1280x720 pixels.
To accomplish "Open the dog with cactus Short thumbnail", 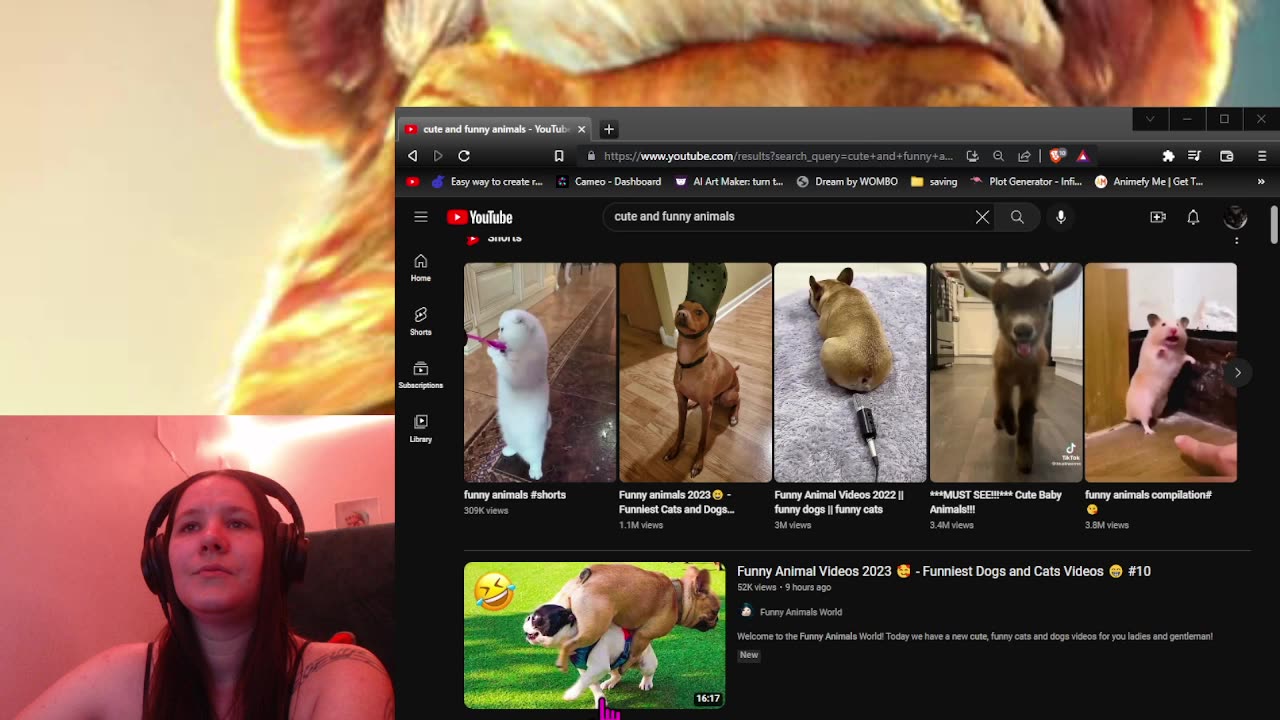I will [x=695, y=372].
